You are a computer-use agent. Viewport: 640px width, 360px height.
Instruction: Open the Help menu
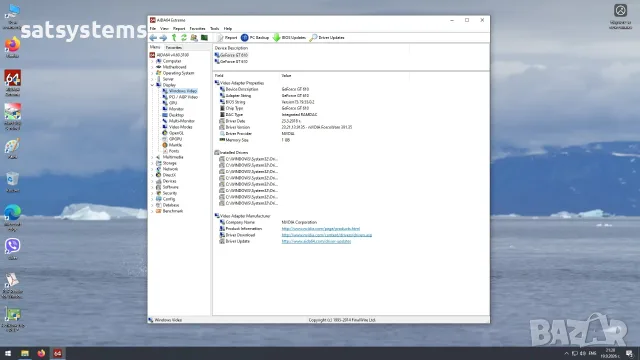[x=228, y=29]
